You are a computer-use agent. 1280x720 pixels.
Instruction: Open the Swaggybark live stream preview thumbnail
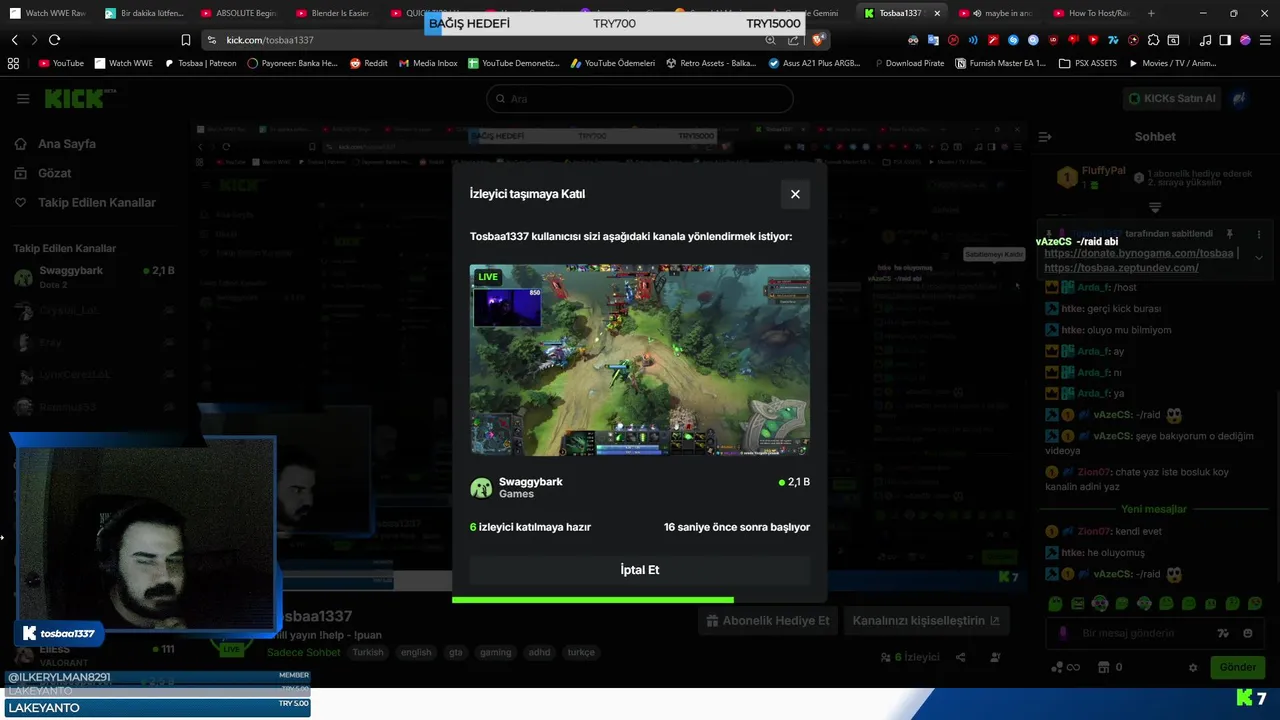(640, 360)
